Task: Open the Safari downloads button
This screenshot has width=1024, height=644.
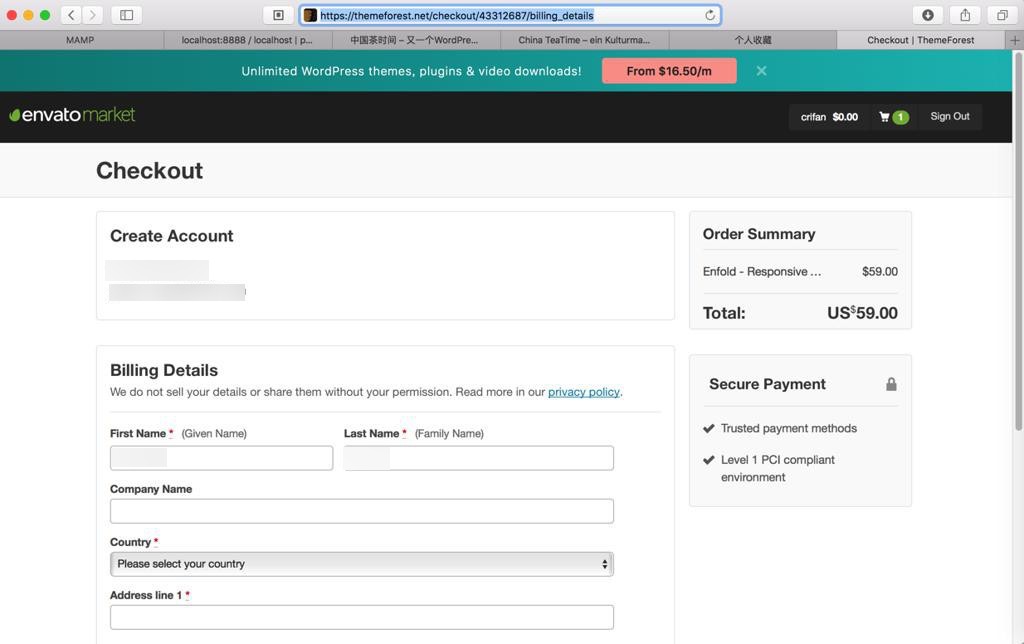Action: [x=928, y=15]
